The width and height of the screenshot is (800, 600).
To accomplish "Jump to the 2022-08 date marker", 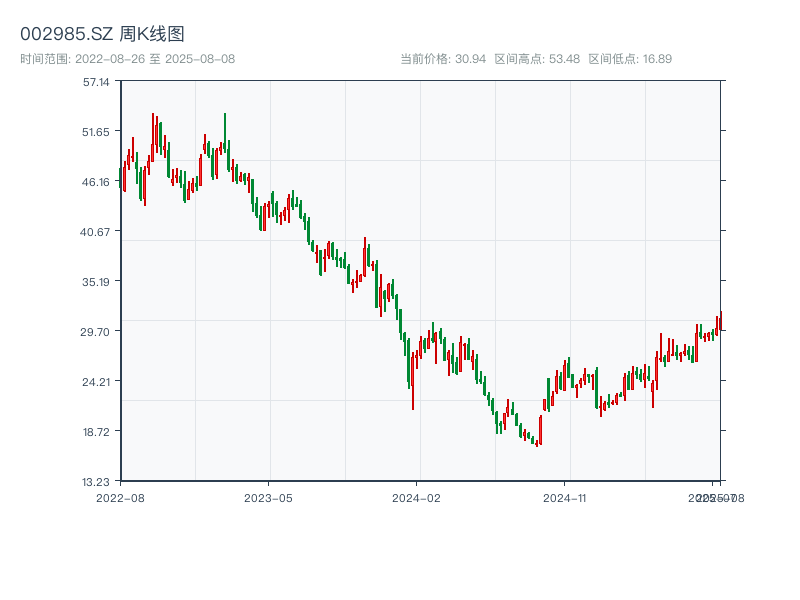I will point(120,497).
